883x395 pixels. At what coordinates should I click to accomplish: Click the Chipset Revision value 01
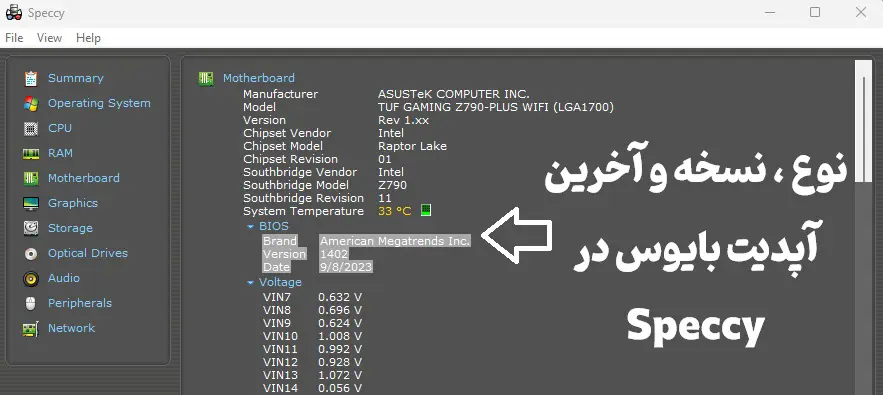tap(385, 159)
